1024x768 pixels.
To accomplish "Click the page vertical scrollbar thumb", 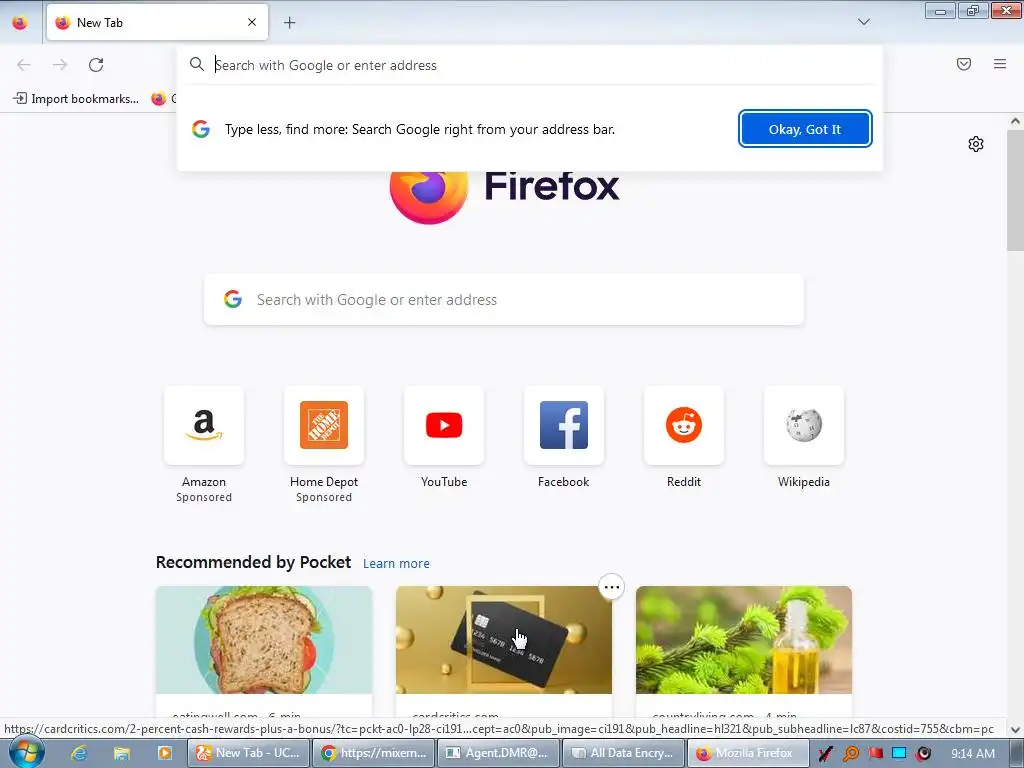I will point(1015,190).
